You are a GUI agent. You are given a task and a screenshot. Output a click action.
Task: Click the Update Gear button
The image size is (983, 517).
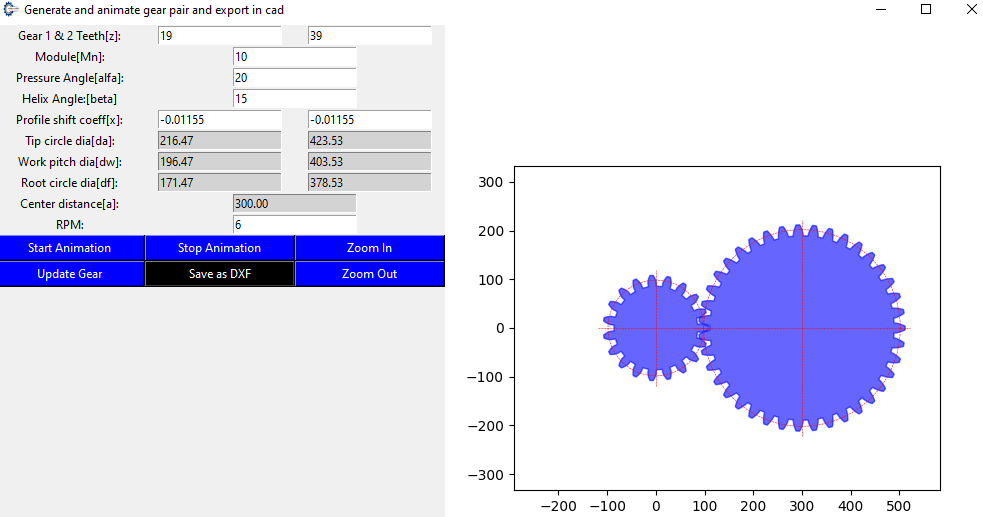(x=72, y=274)
